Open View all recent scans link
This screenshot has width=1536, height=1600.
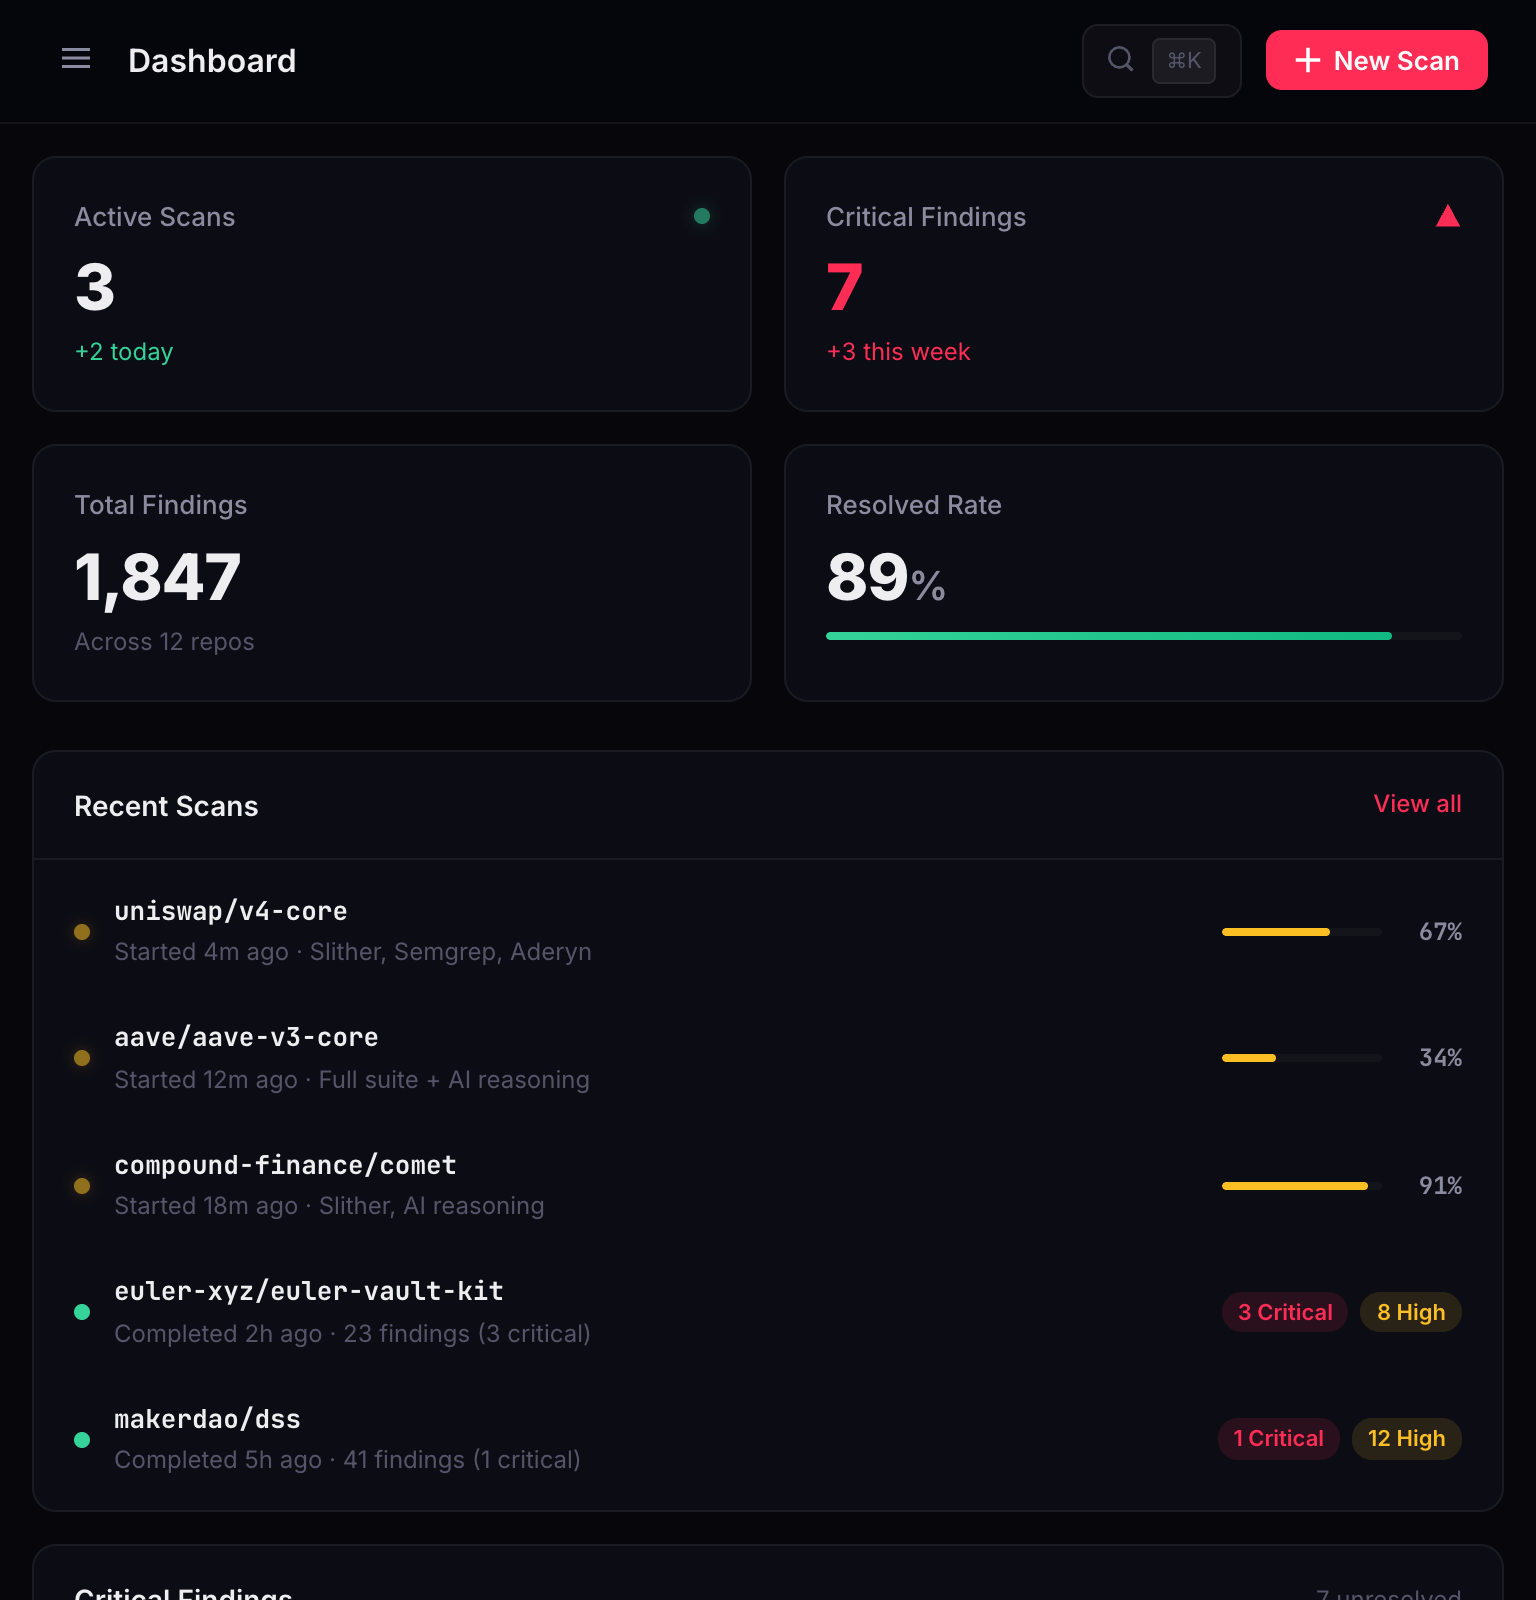tap(1417, 804)
